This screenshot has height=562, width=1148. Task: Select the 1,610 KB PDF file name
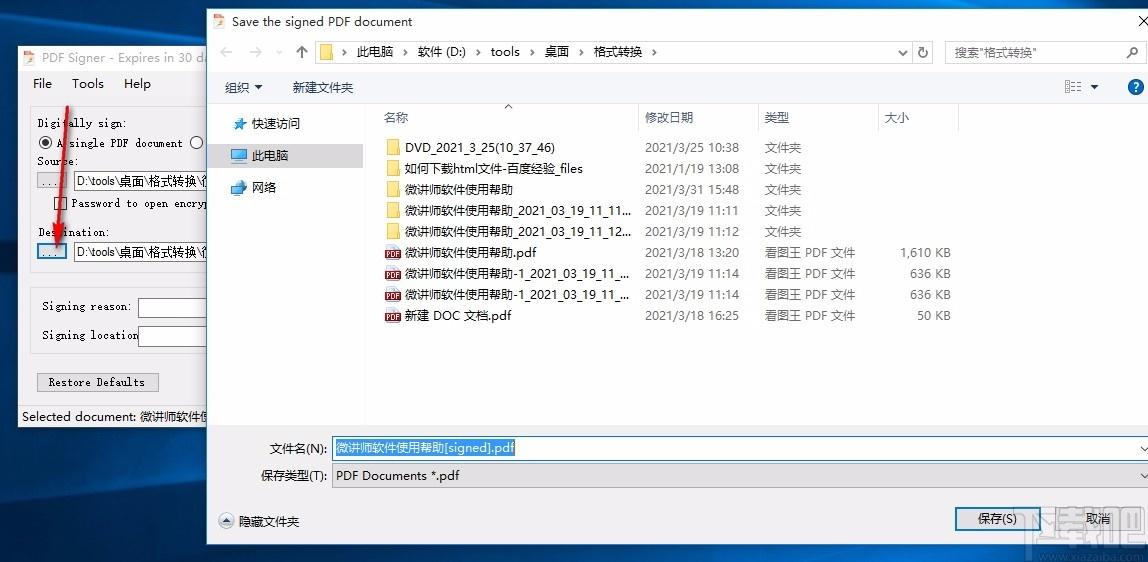[x=471, y=253]
